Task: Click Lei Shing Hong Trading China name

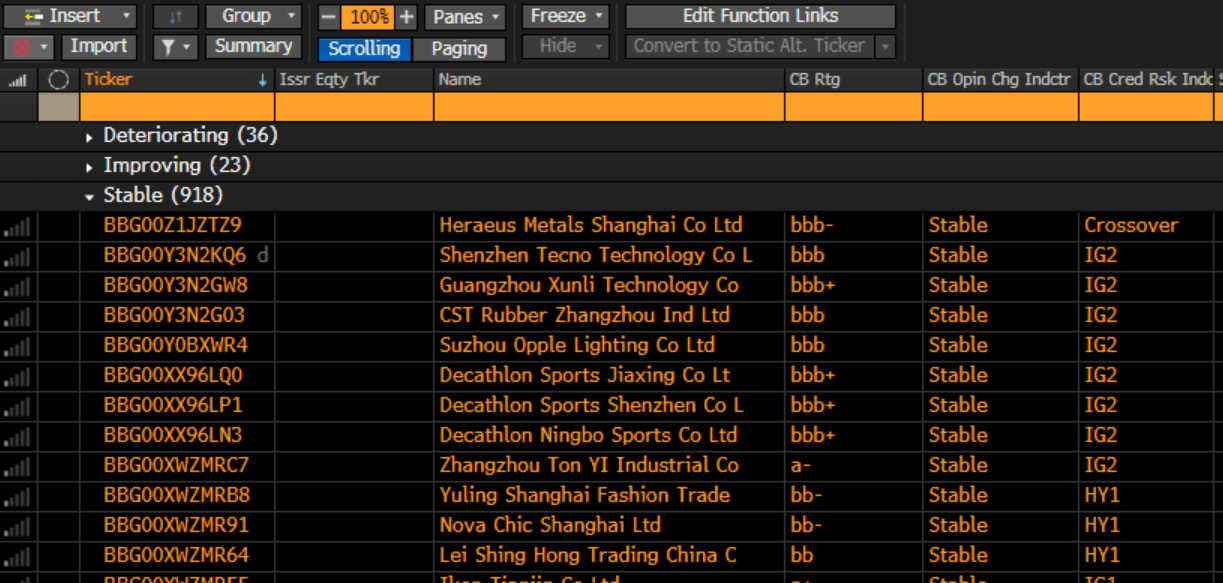Action: point(588,555)
